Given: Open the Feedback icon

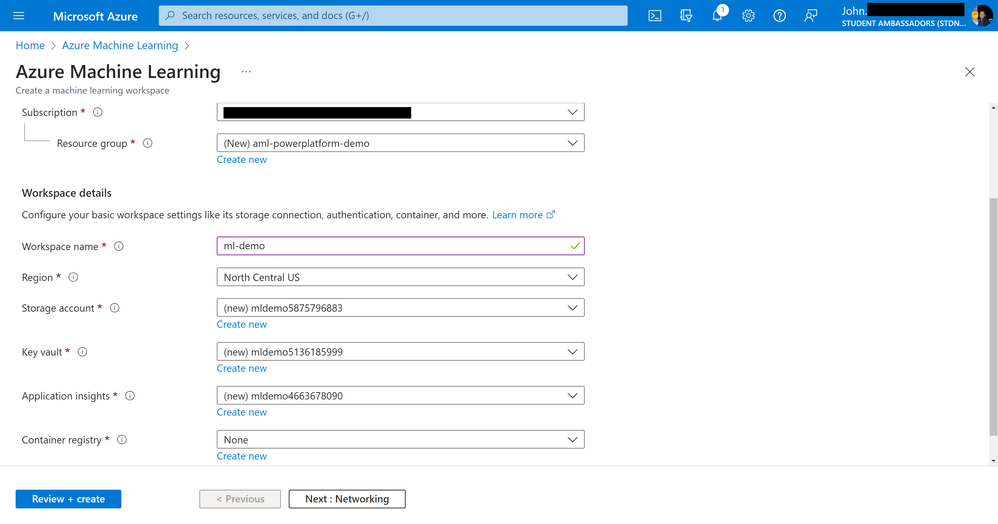Looking at the screenshot, I should coord(811,16).
